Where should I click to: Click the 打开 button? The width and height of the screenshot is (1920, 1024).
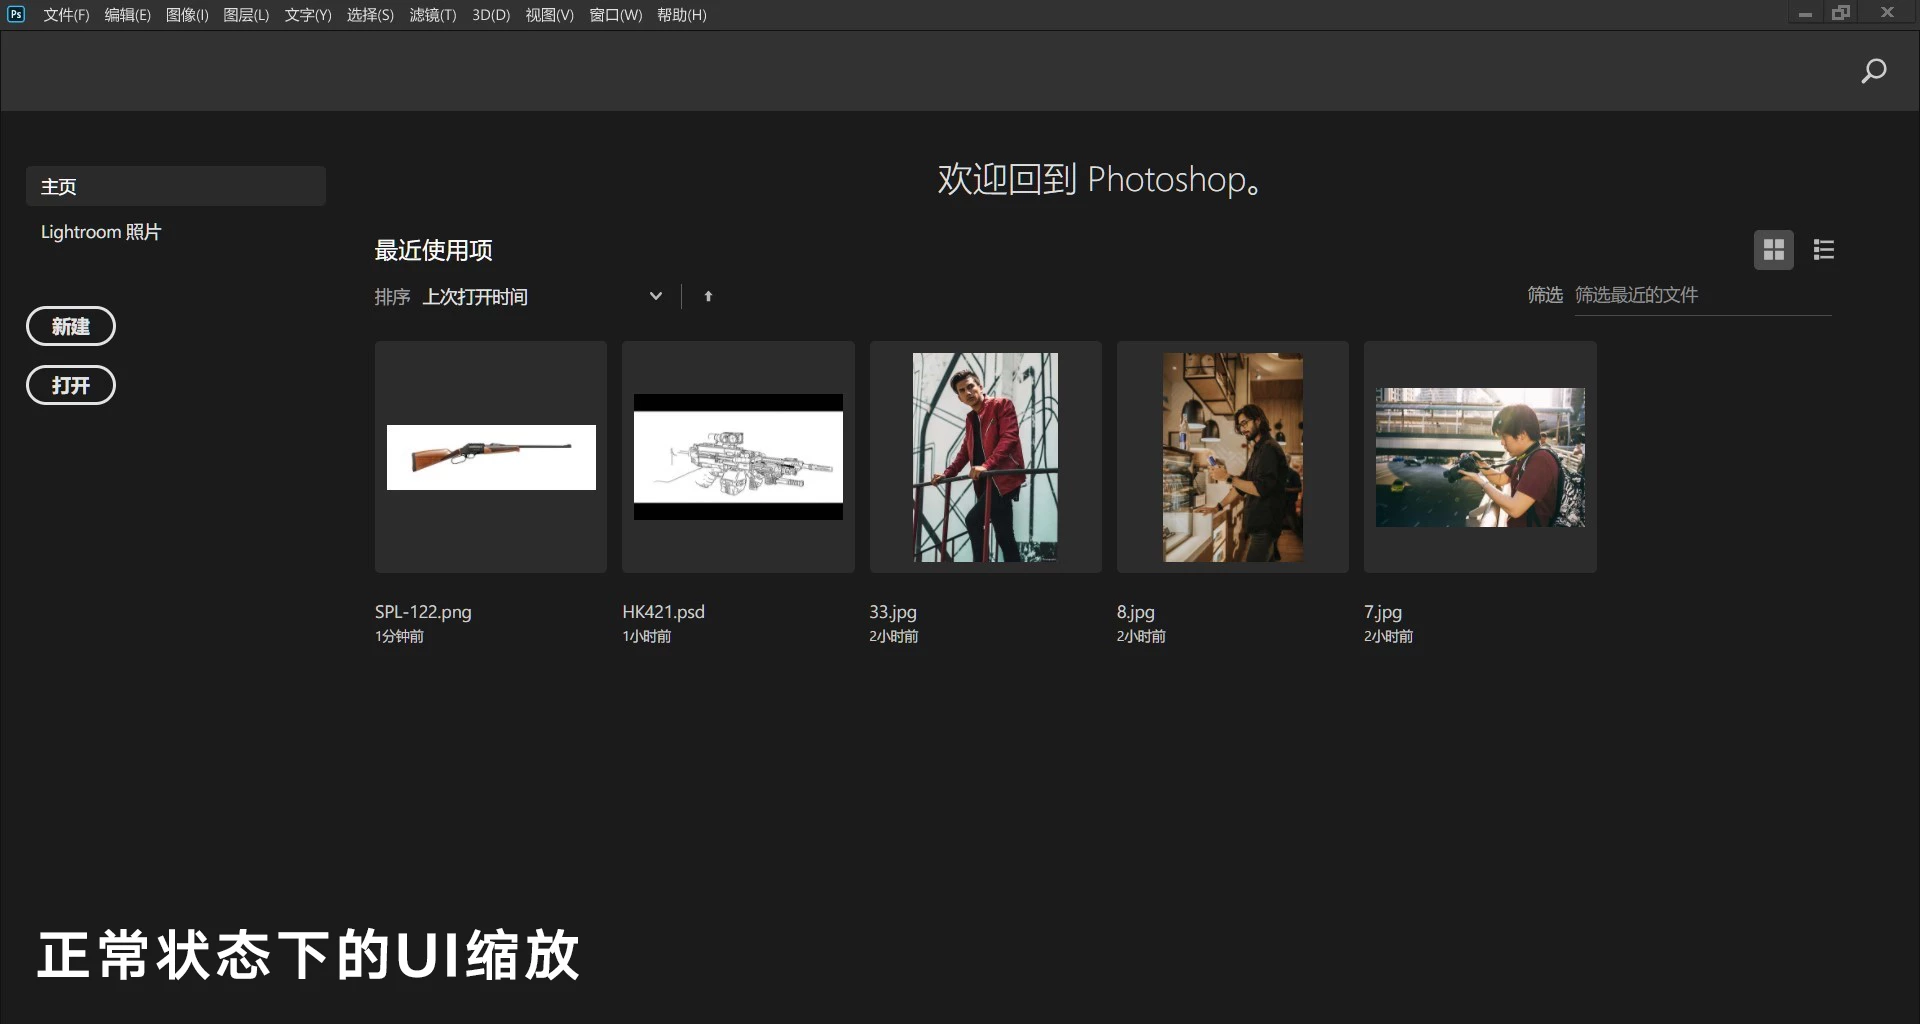tap(71, 385)
